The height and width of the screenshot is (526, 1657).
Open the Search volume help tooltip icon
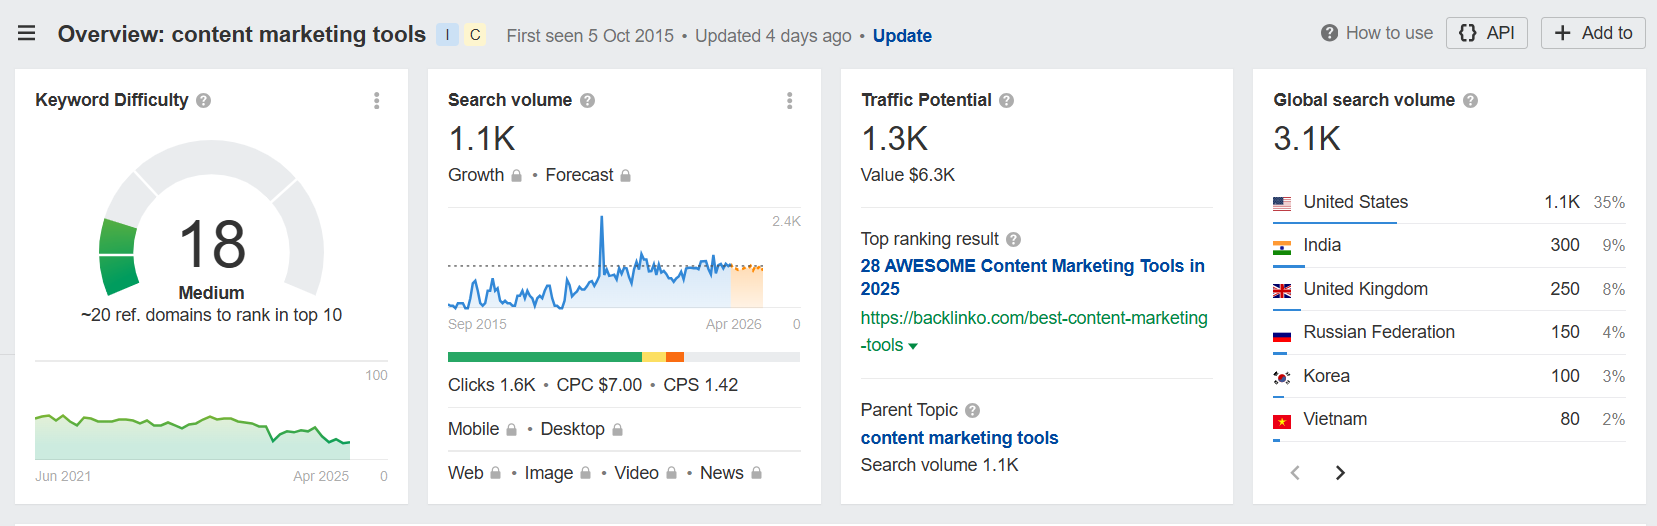tap(588, 100)
